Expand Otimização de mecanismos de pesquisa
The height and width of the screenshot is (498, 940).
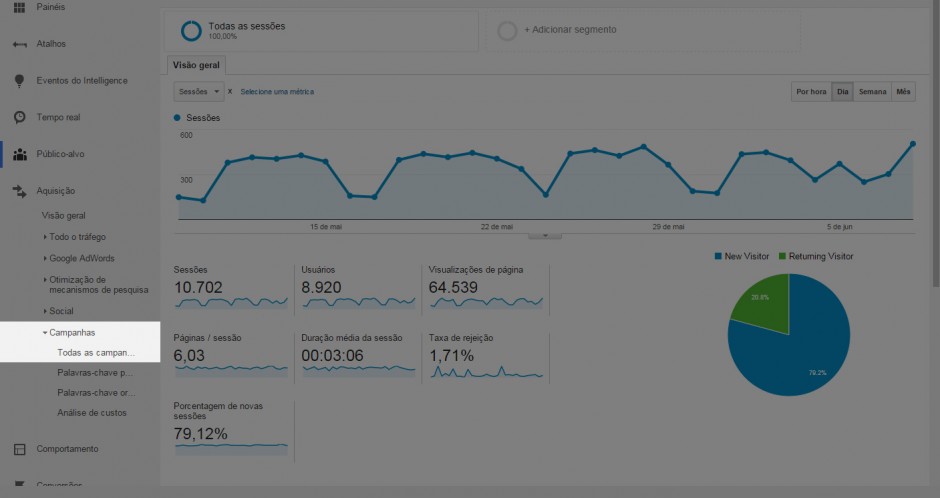click(x=45, y=280)
